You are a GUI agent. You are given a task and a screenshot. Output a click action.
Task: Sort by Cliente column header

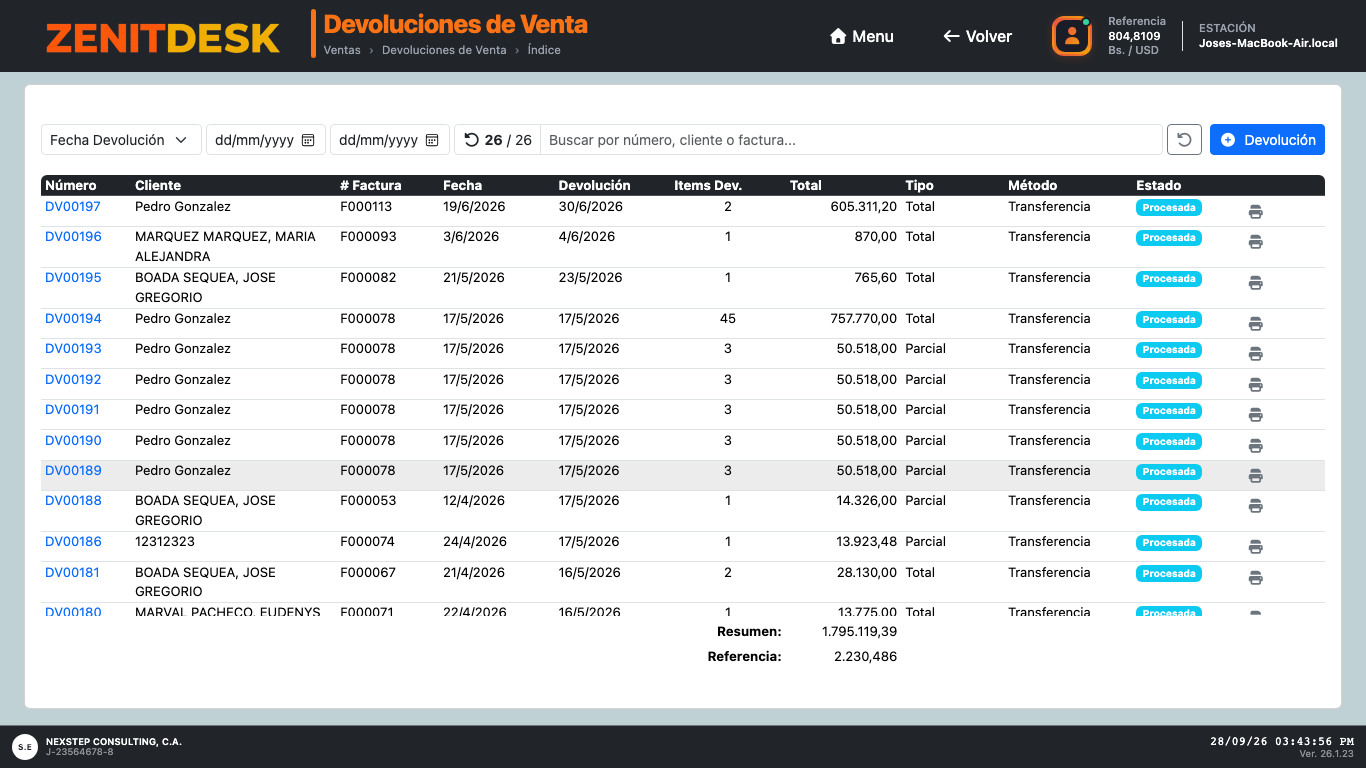(158, 185)
